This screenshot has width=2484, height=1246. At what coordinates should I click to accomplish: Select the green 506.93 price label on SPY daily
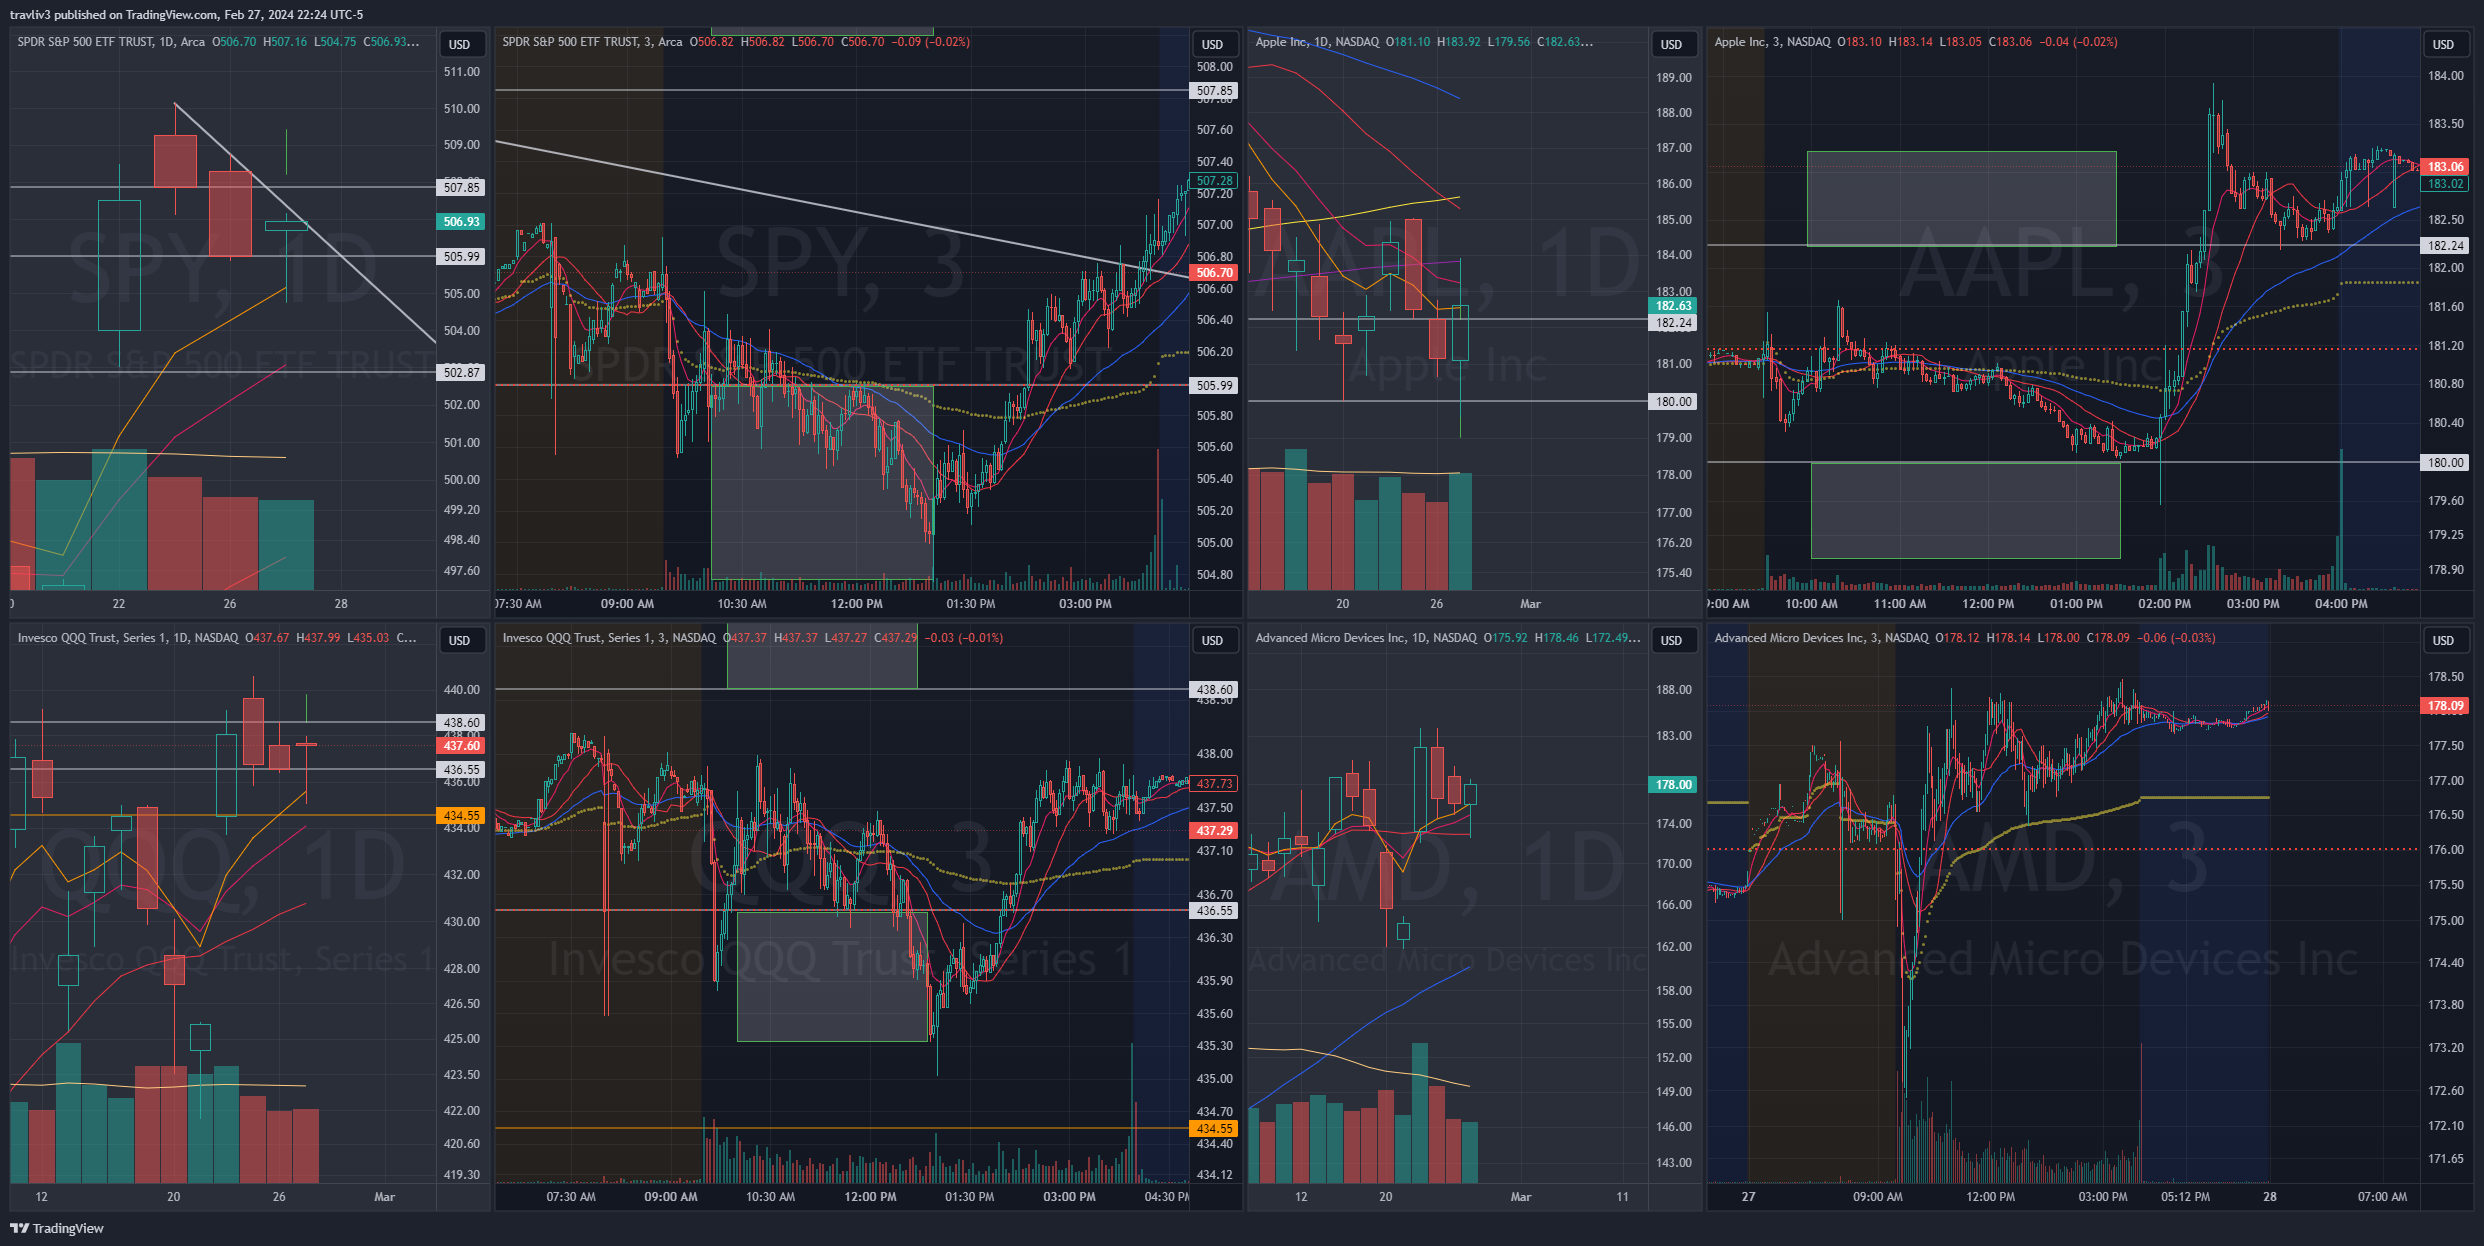461,222
